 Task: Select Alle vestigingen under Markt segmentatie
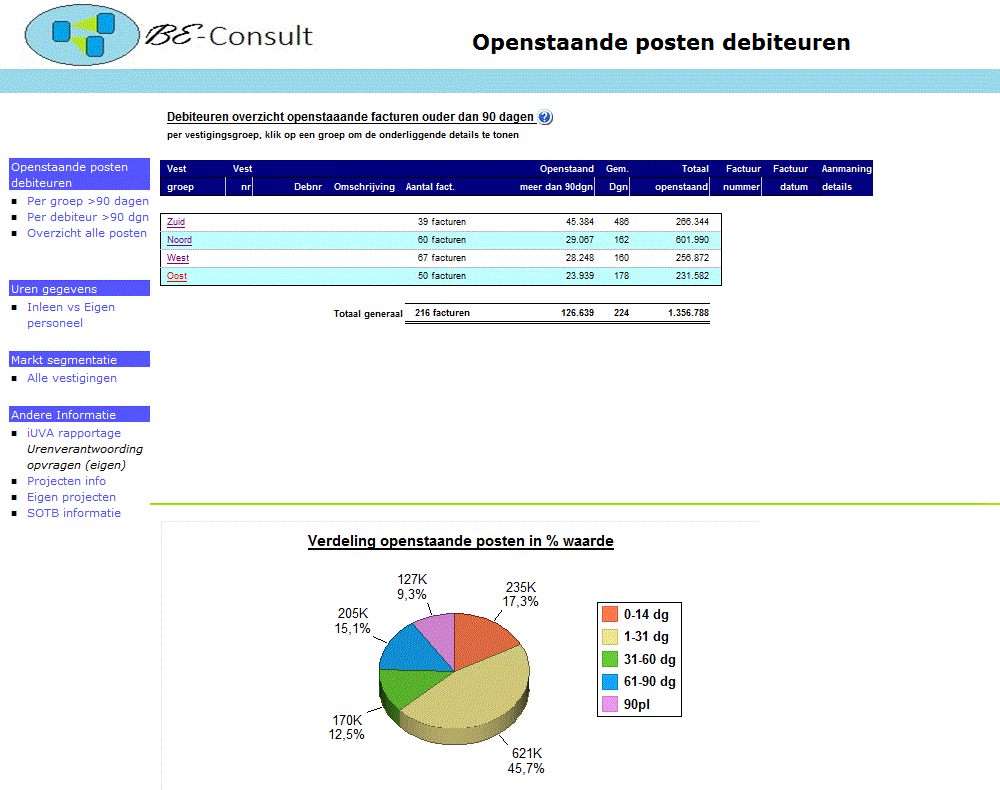[x=71, y=378]
